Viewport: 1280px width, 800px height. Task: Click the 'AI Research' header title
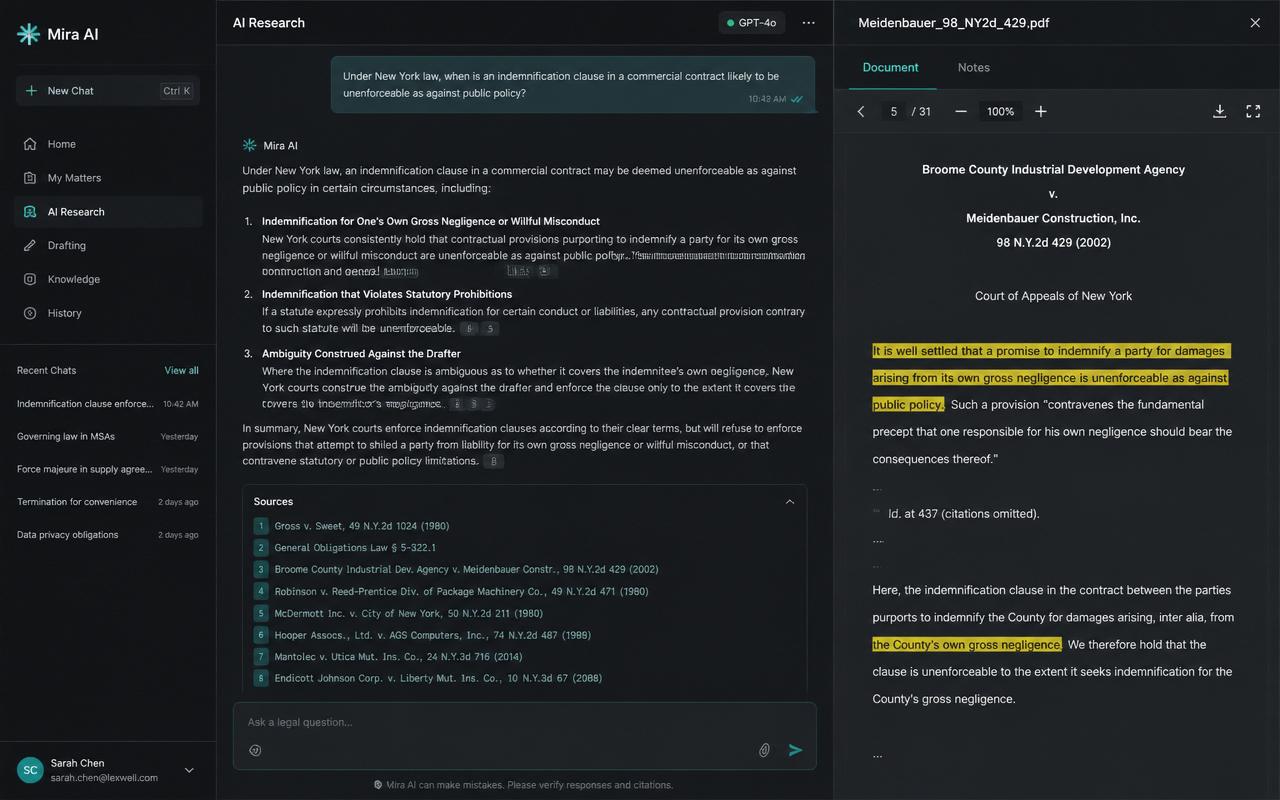[x=269, y=23]
